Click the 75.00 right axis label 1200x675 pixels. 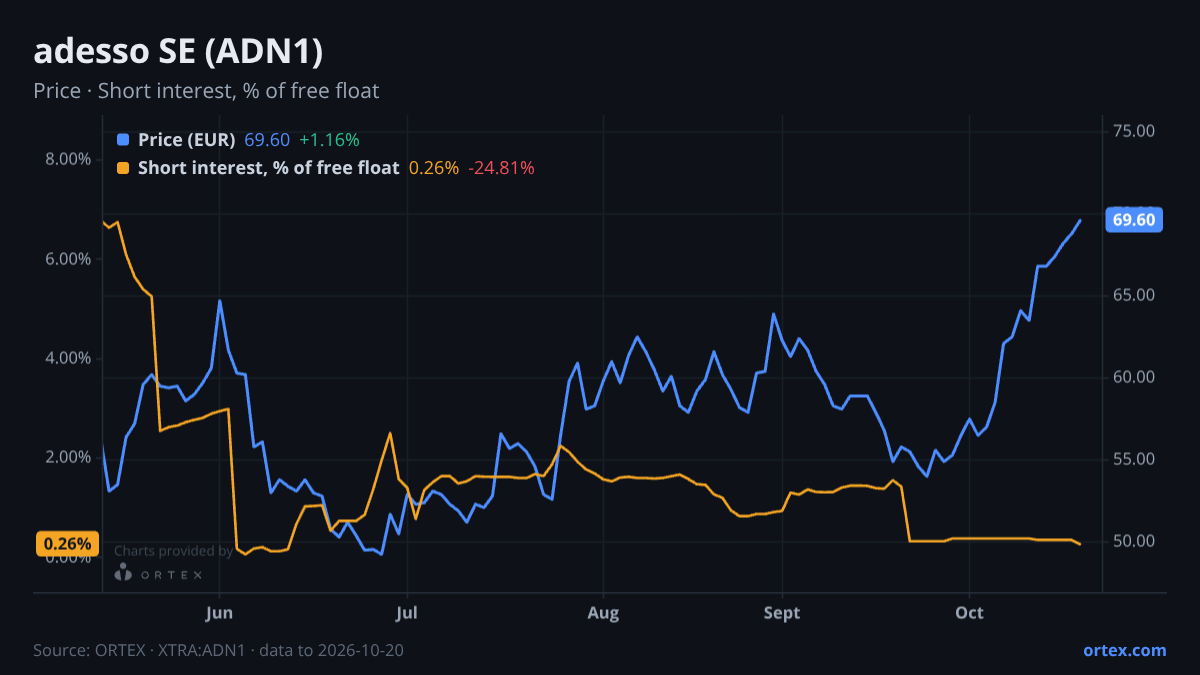click(x=1135, y=131)
